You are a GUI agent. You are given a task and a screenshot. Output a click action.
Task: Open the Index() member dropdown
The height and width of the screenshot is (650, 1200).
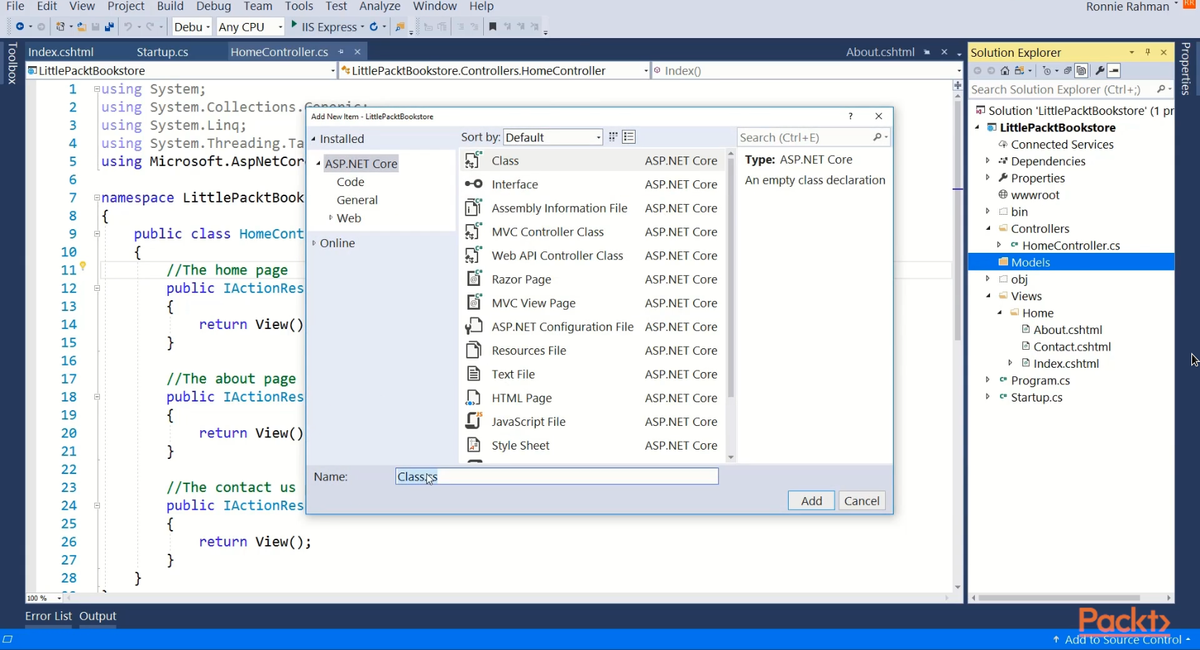806,71
